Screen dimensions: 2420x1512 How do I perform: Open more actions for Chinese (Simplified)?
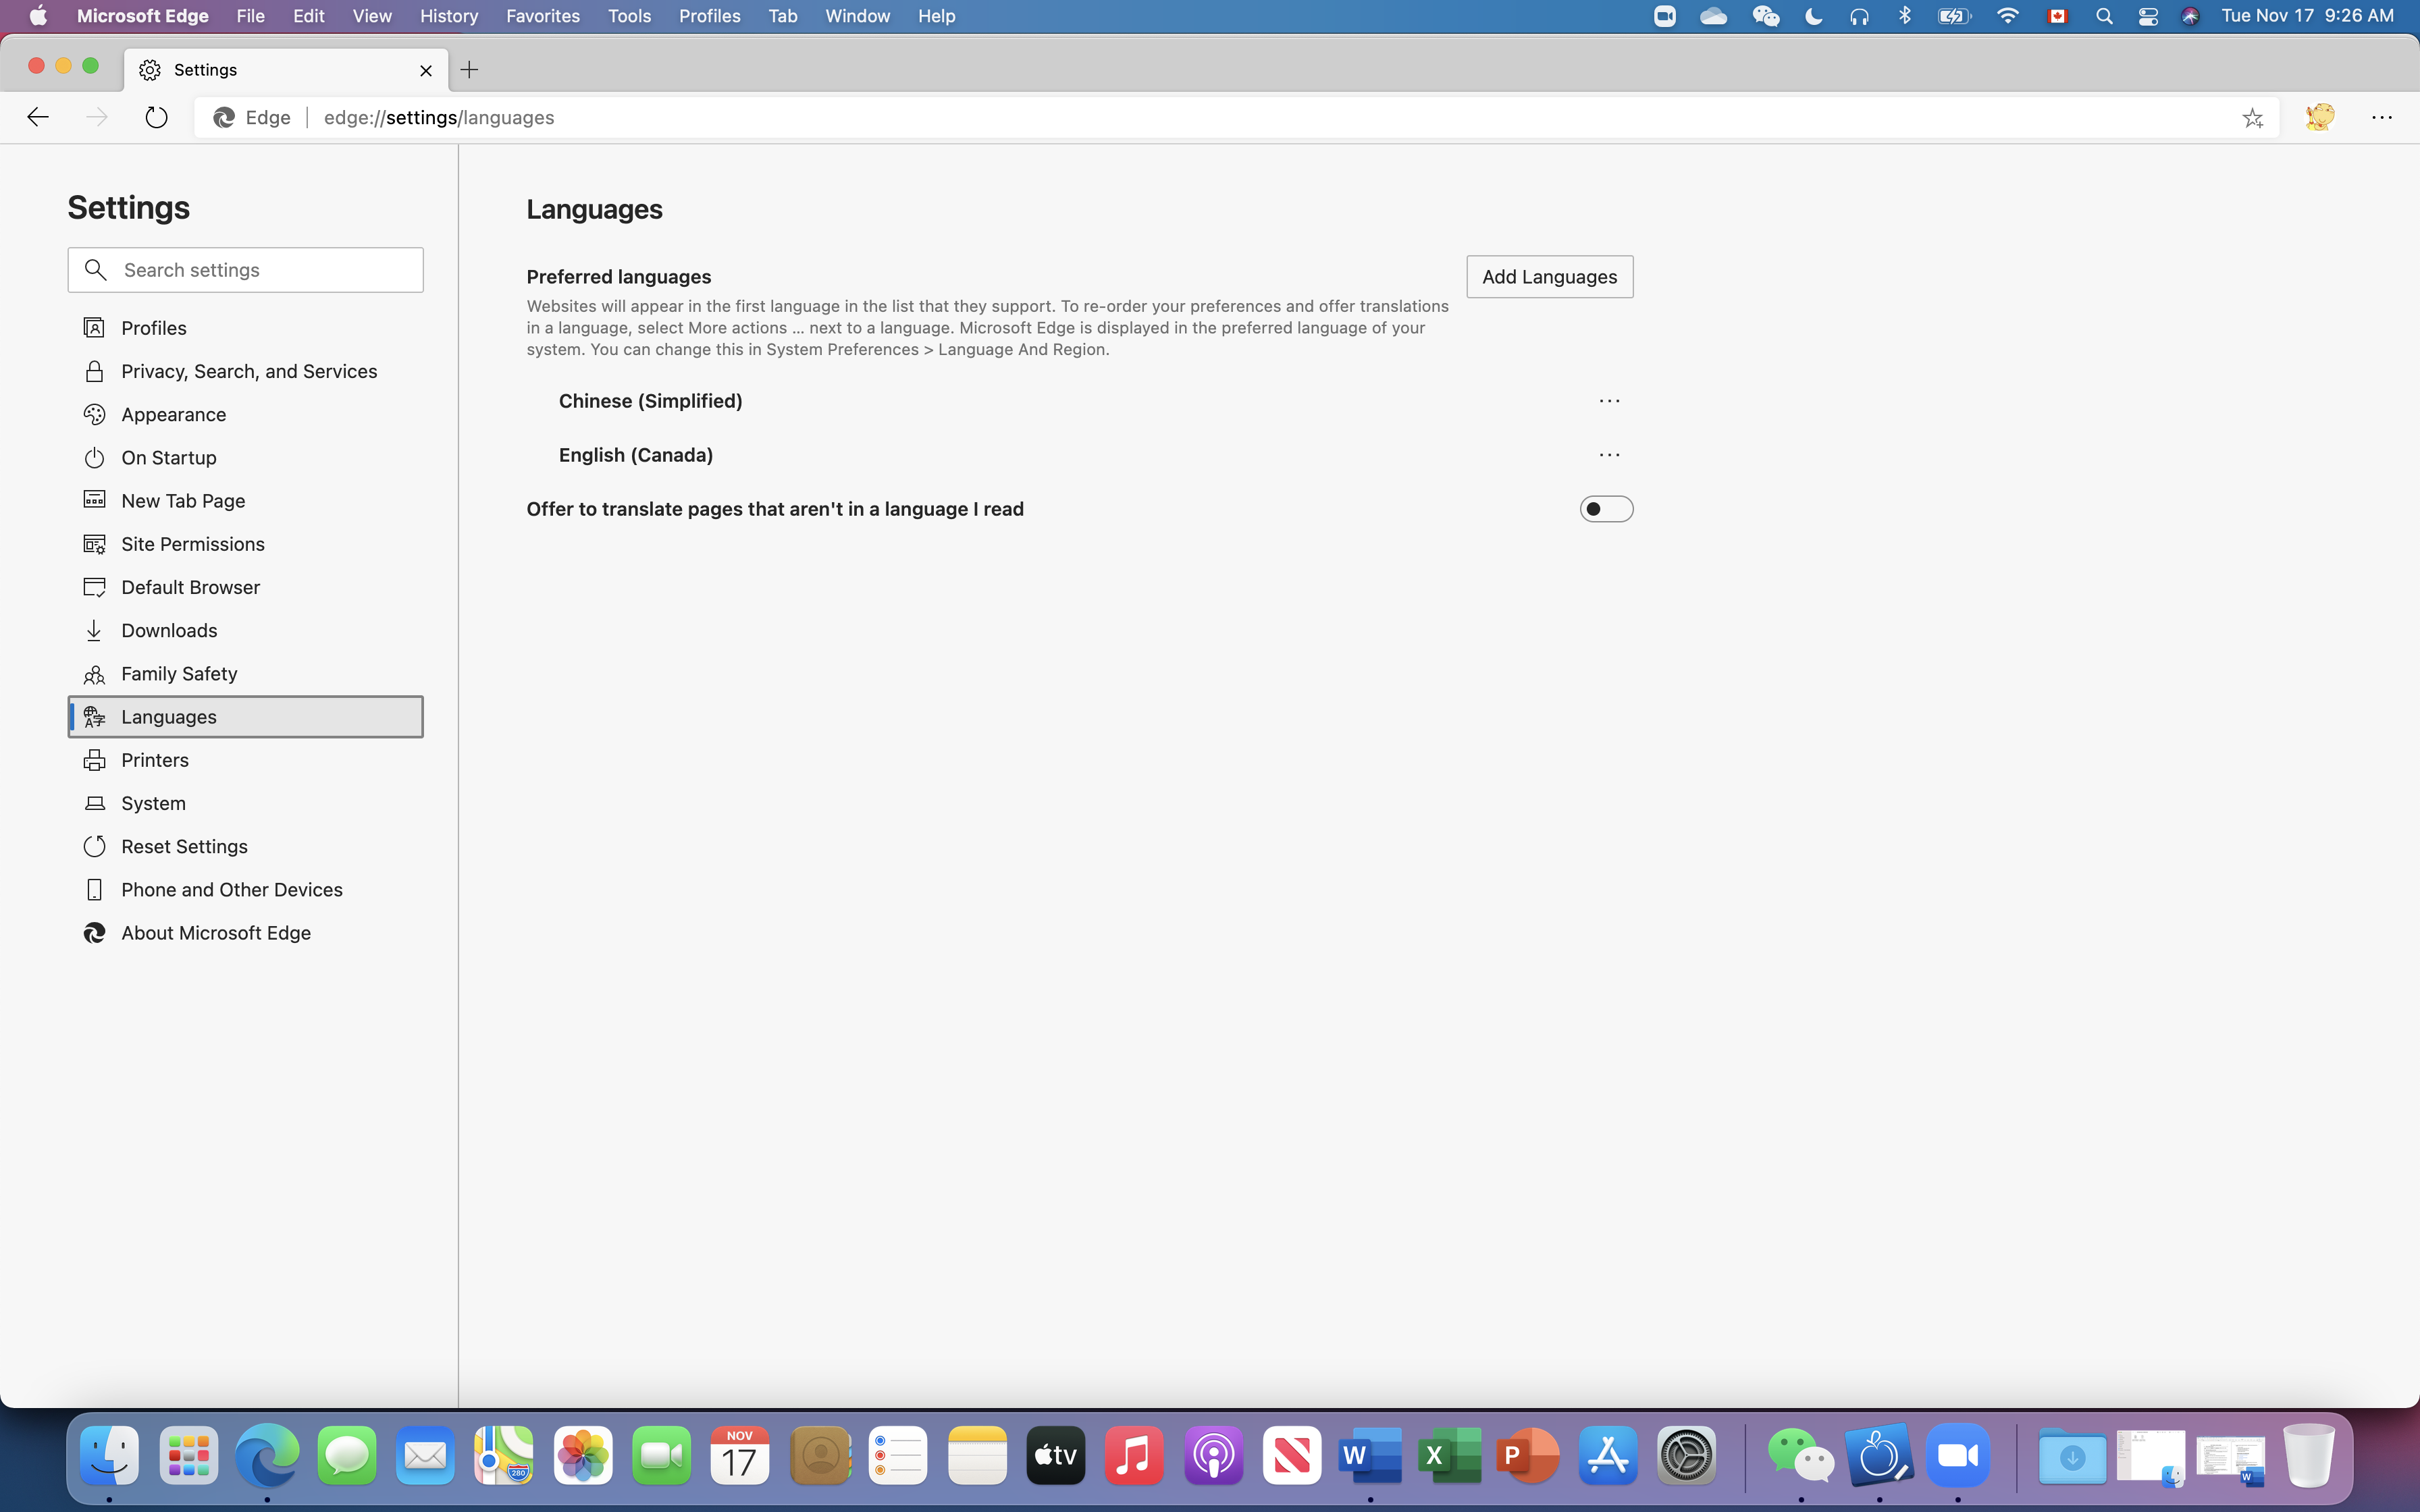[x=1609, y=401]
